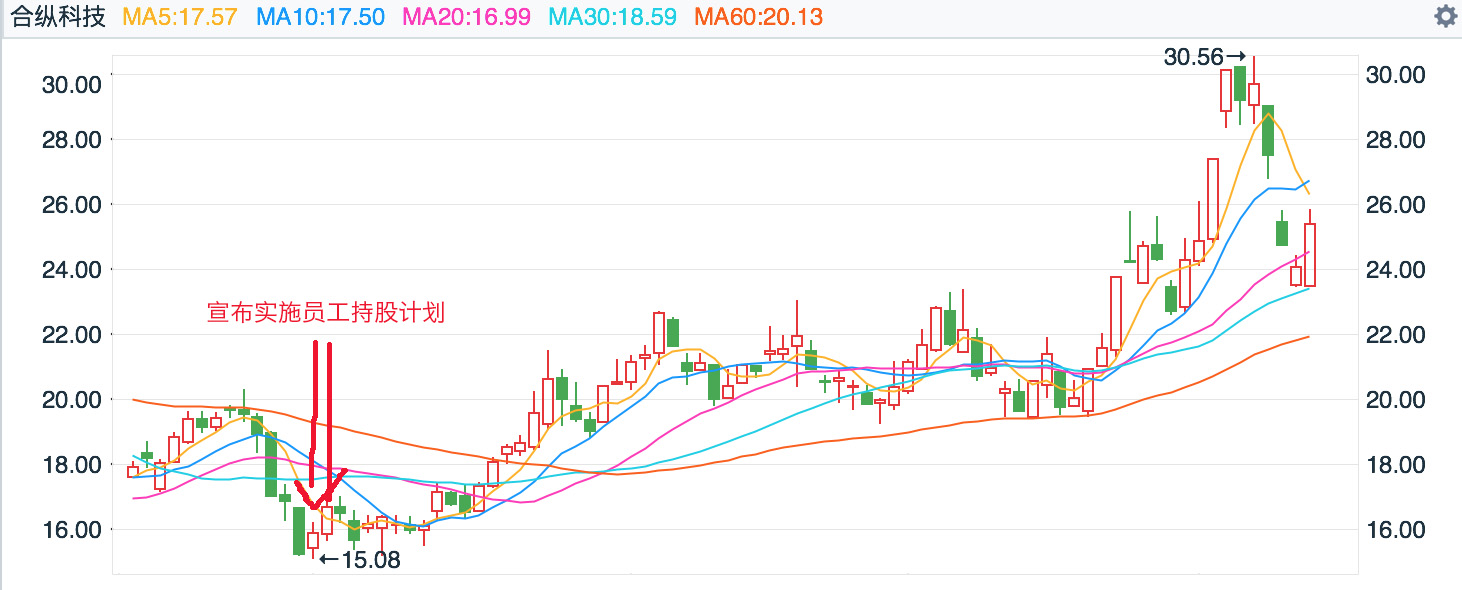
Task: Click the left axis 16.00 label
Action: 71,529
